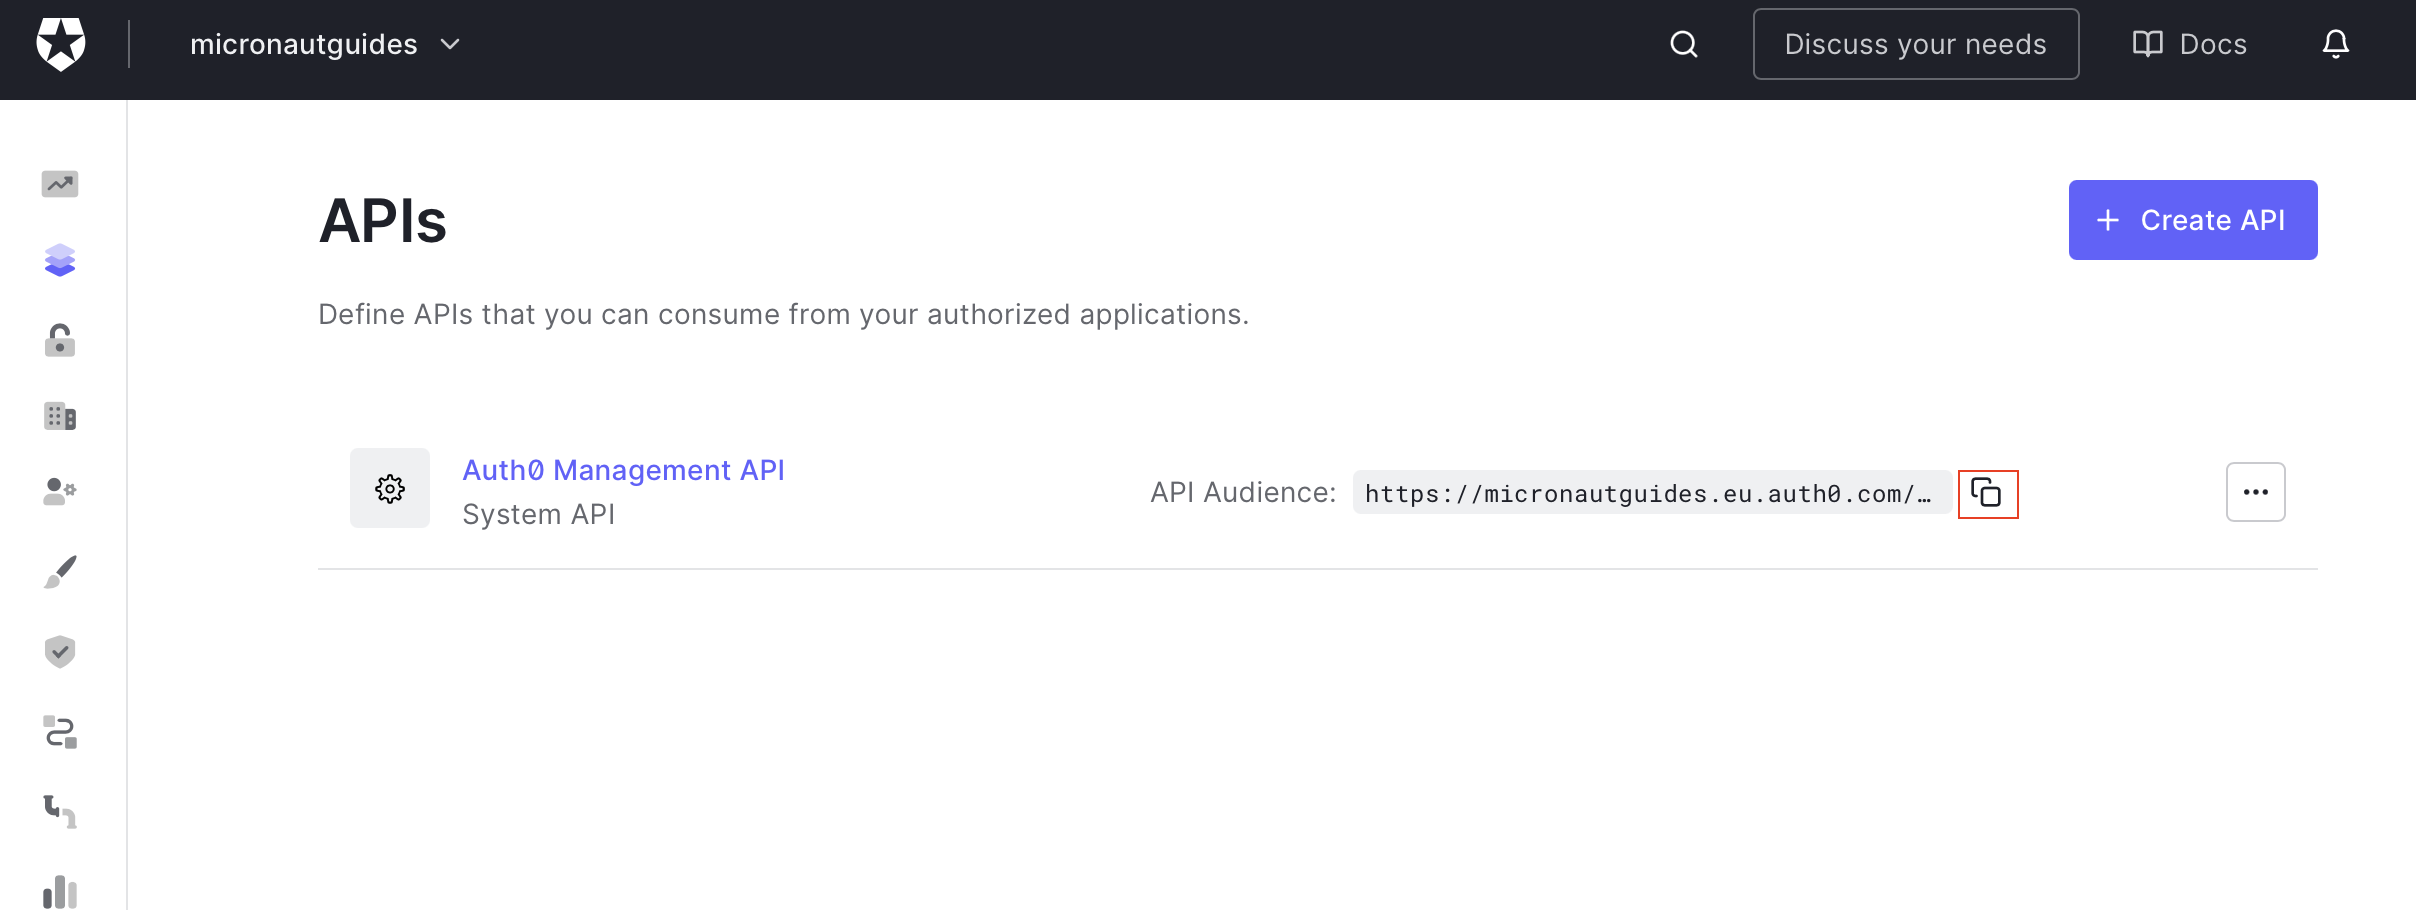Go to the Auth0 logo home

click(61, 44)
